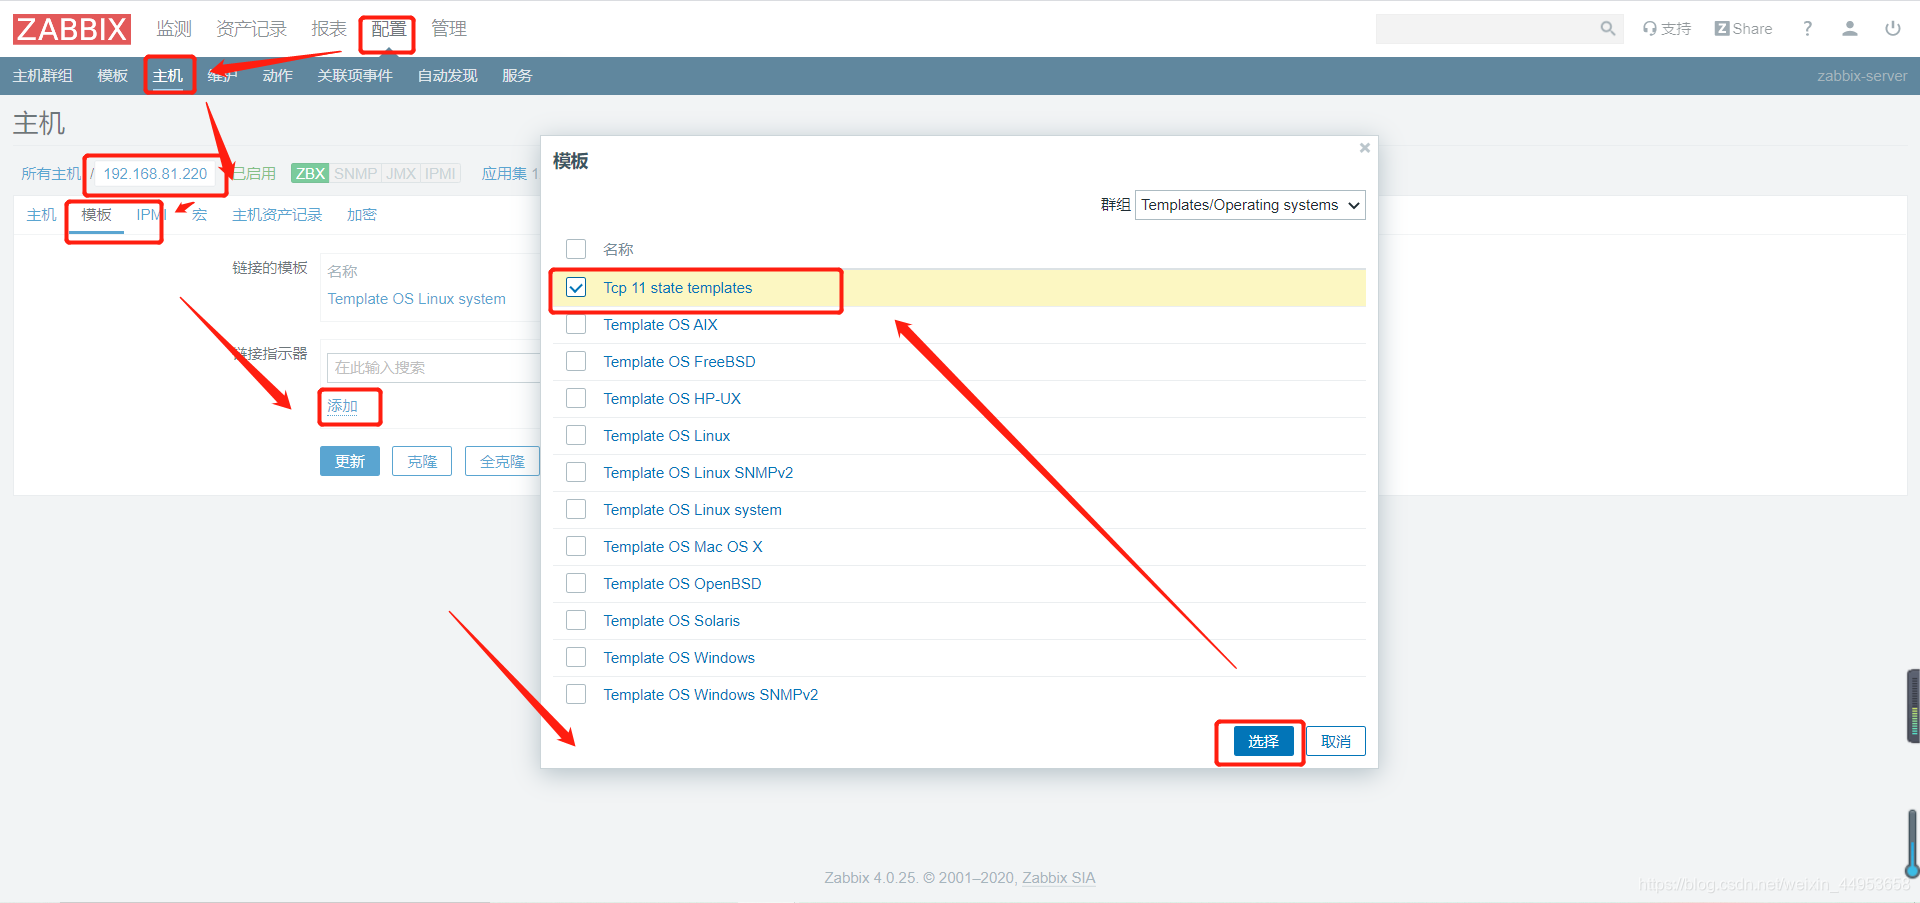Click the 取消 button in the dialog
Viewport: 1920px width, 903px height.
point(1336,741)
